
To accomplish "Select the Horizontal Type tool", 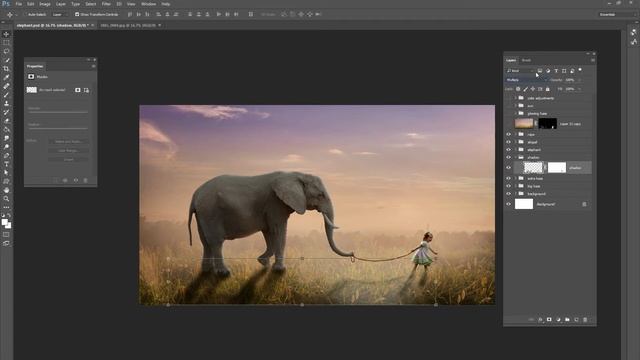I will 6,164.
